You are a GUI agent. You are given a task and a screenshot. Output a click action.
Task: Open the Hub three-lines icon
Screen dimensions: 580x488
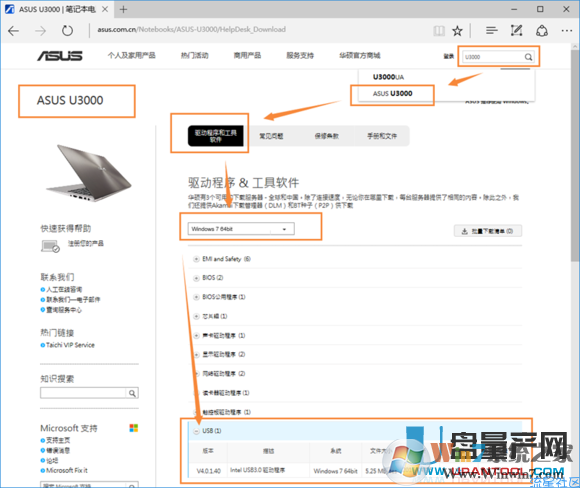(492, 30)
